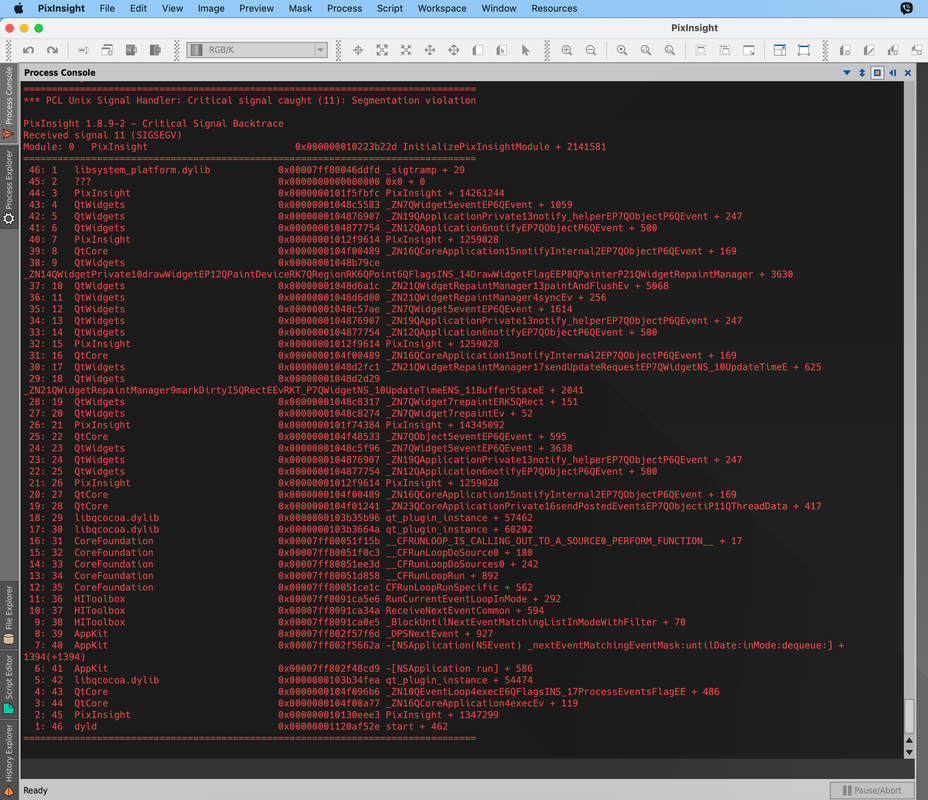This screenshot has width=928, height=800.
Task: Click 'RunCurrentEventLoopInMode + 292' row
Action: pos(295,599)
